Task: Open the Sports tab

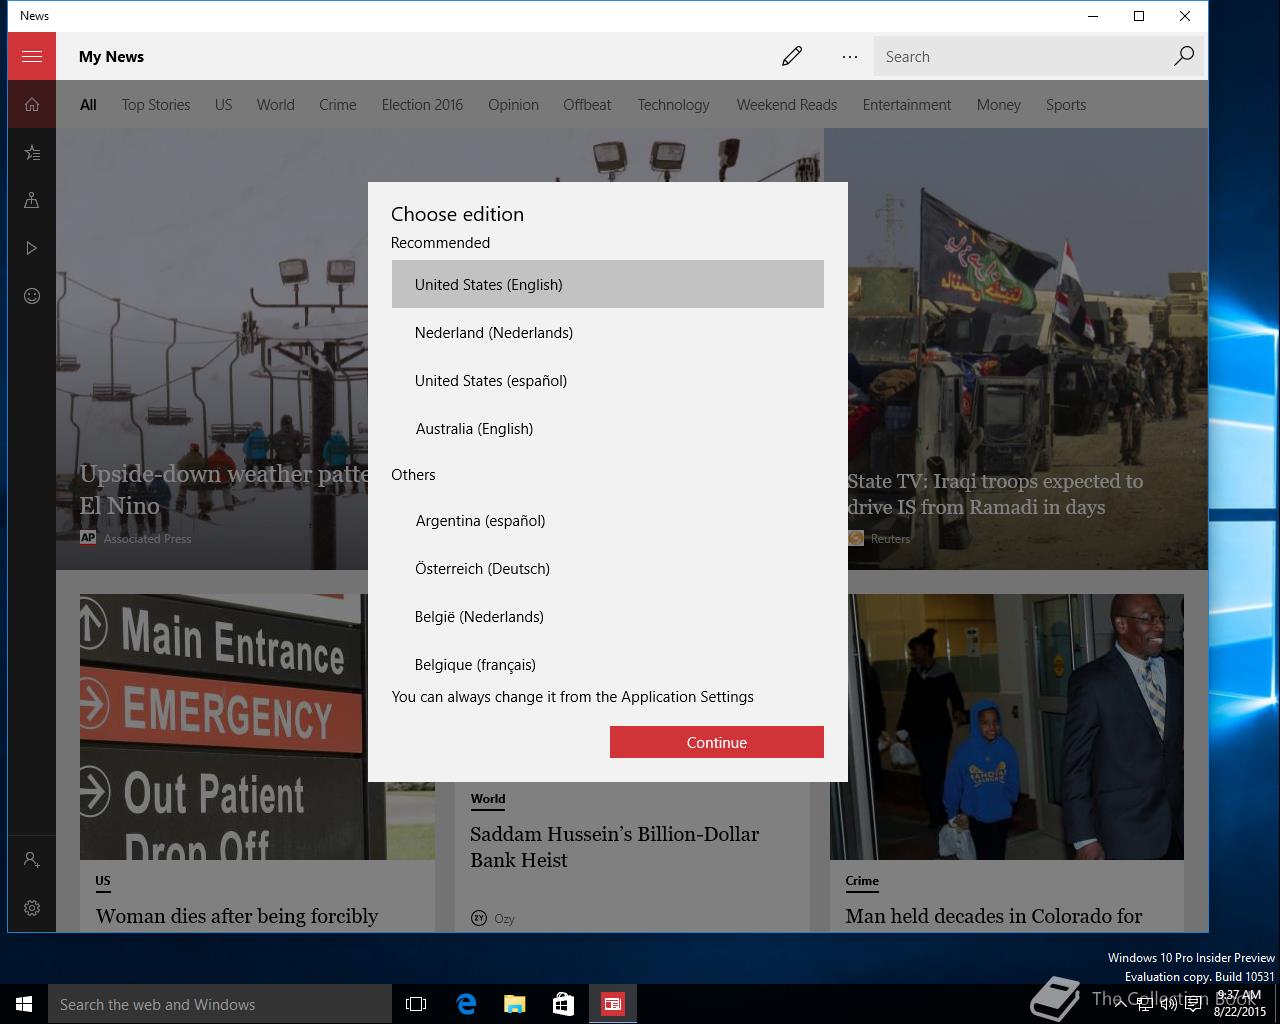Action: click(x=1066, y=104)
